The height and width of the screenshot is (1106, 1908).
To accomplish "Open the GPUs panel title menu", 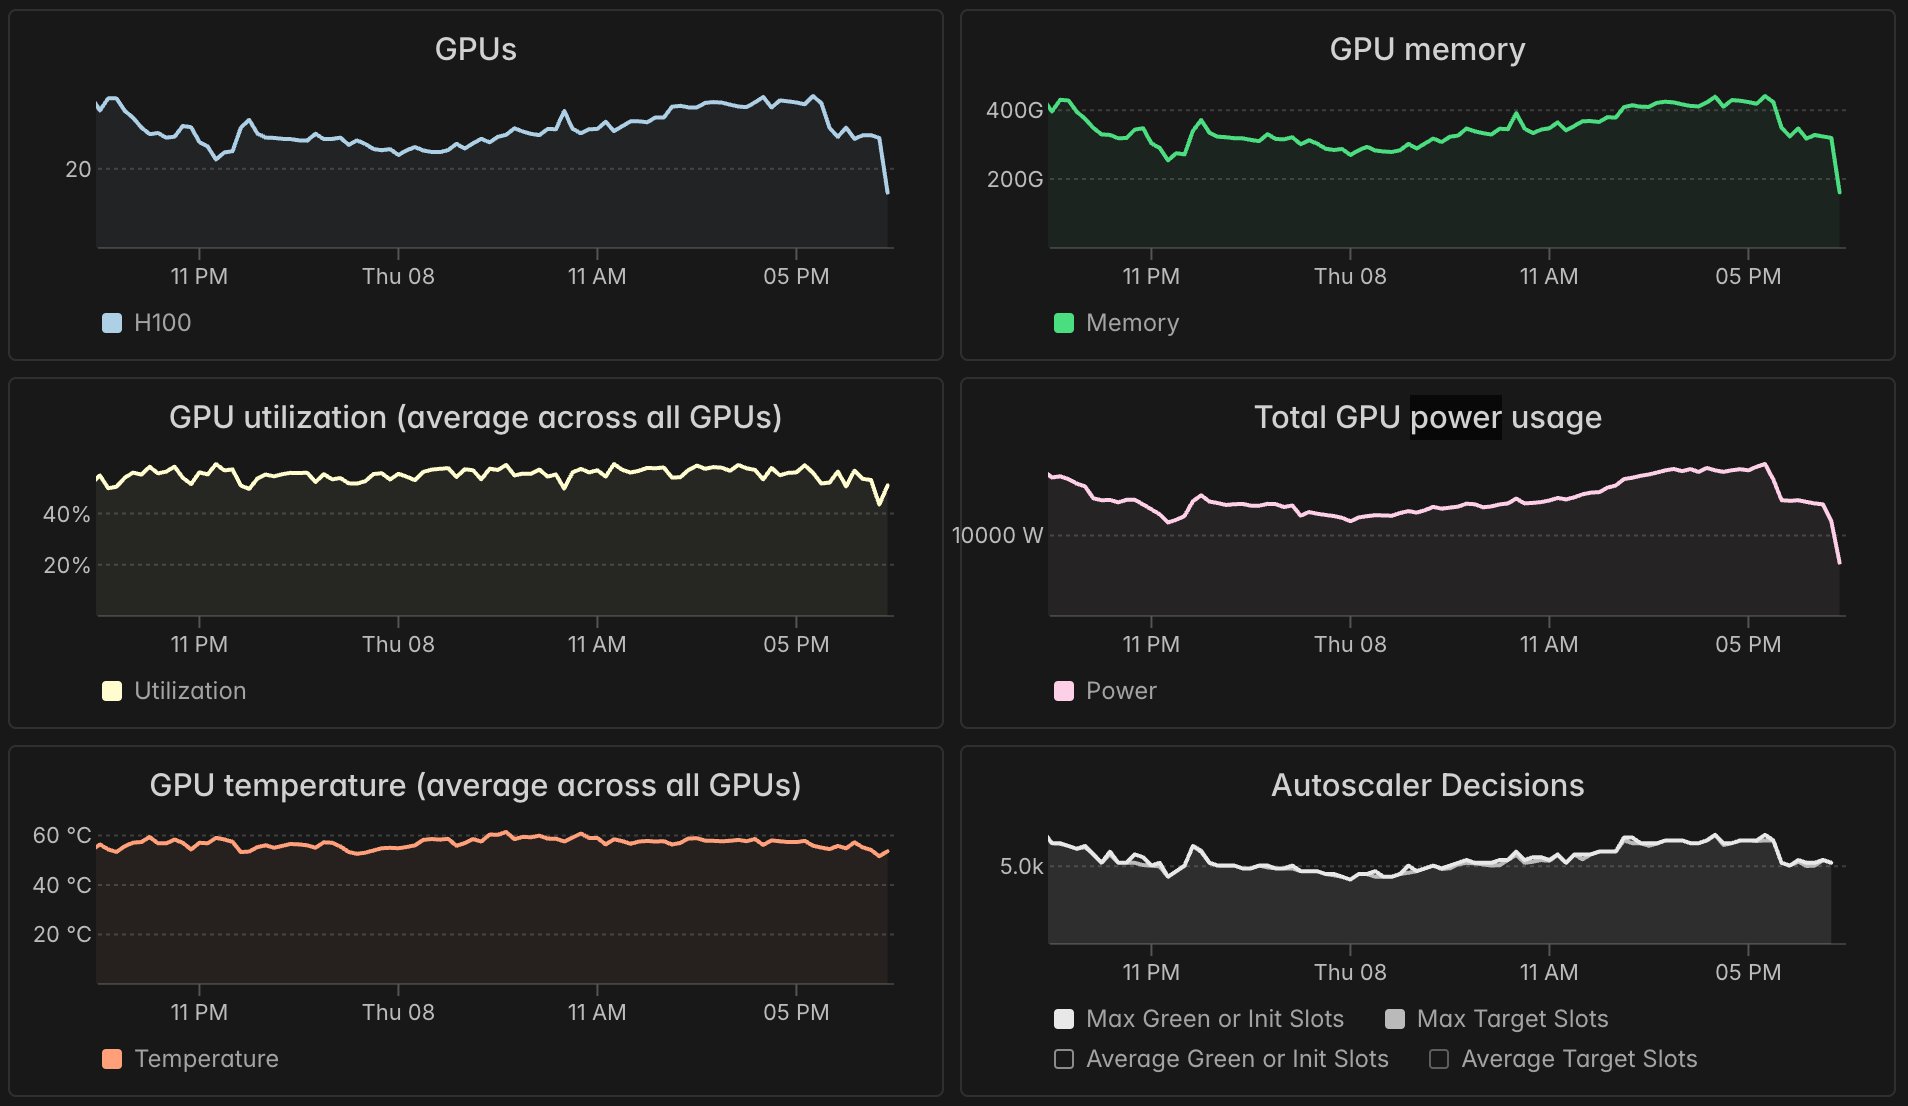I will tap(475, 48).
